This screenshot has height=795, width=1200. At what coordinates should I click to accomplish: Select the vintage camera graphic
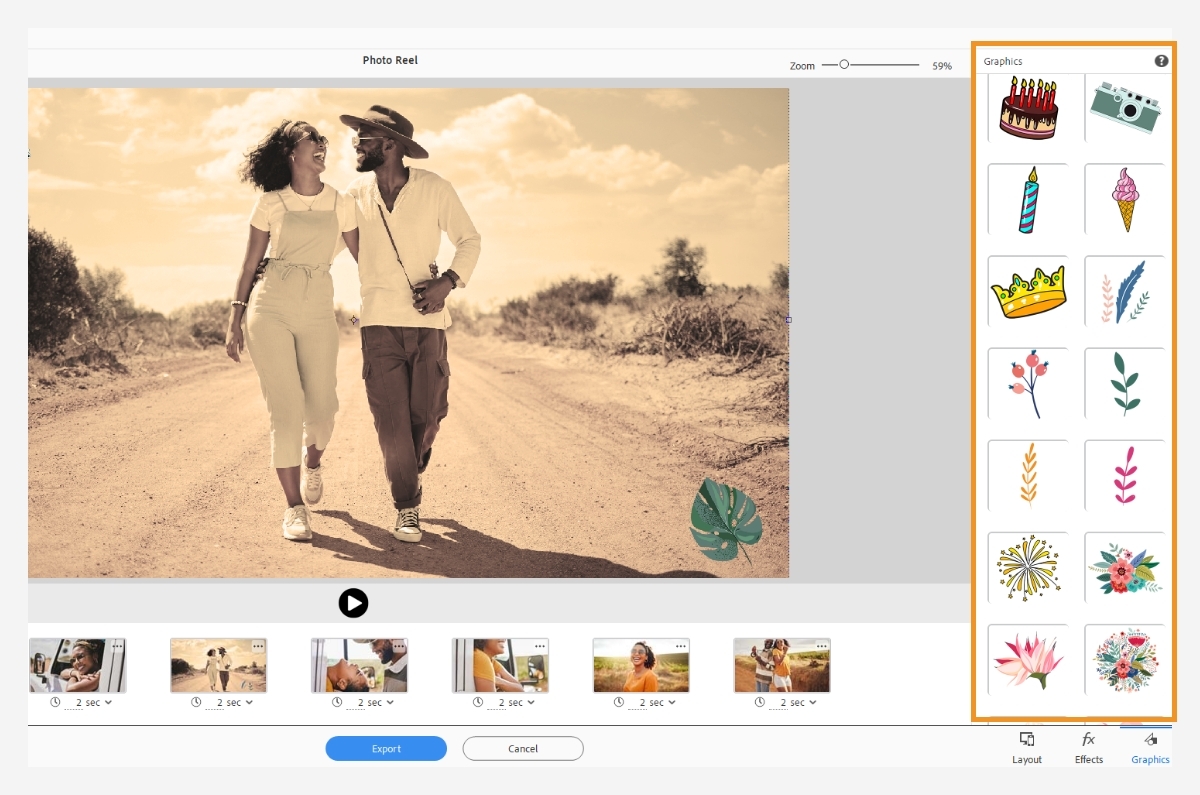click(x=1124, y=108)
